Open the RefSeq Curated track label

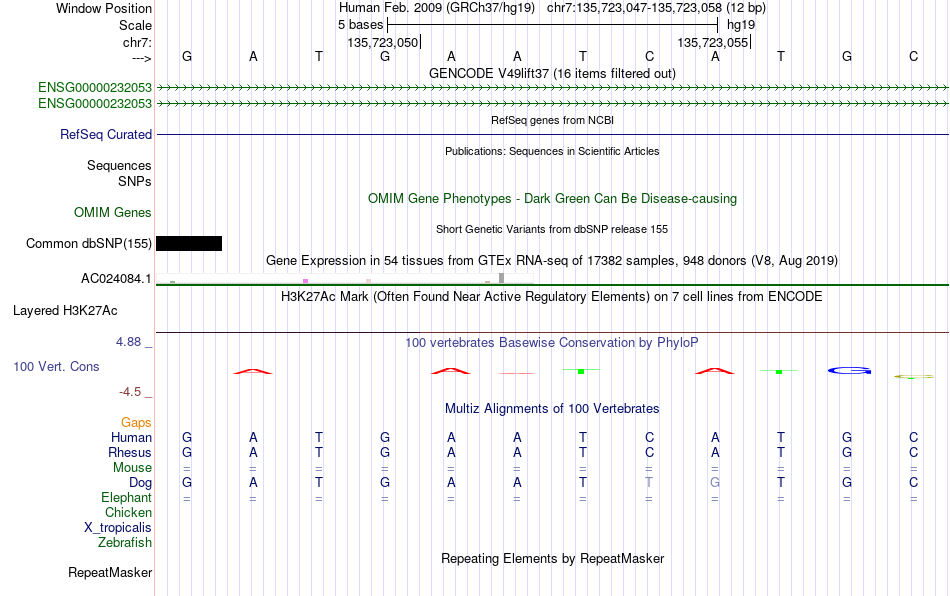click(x=105, y=134)
